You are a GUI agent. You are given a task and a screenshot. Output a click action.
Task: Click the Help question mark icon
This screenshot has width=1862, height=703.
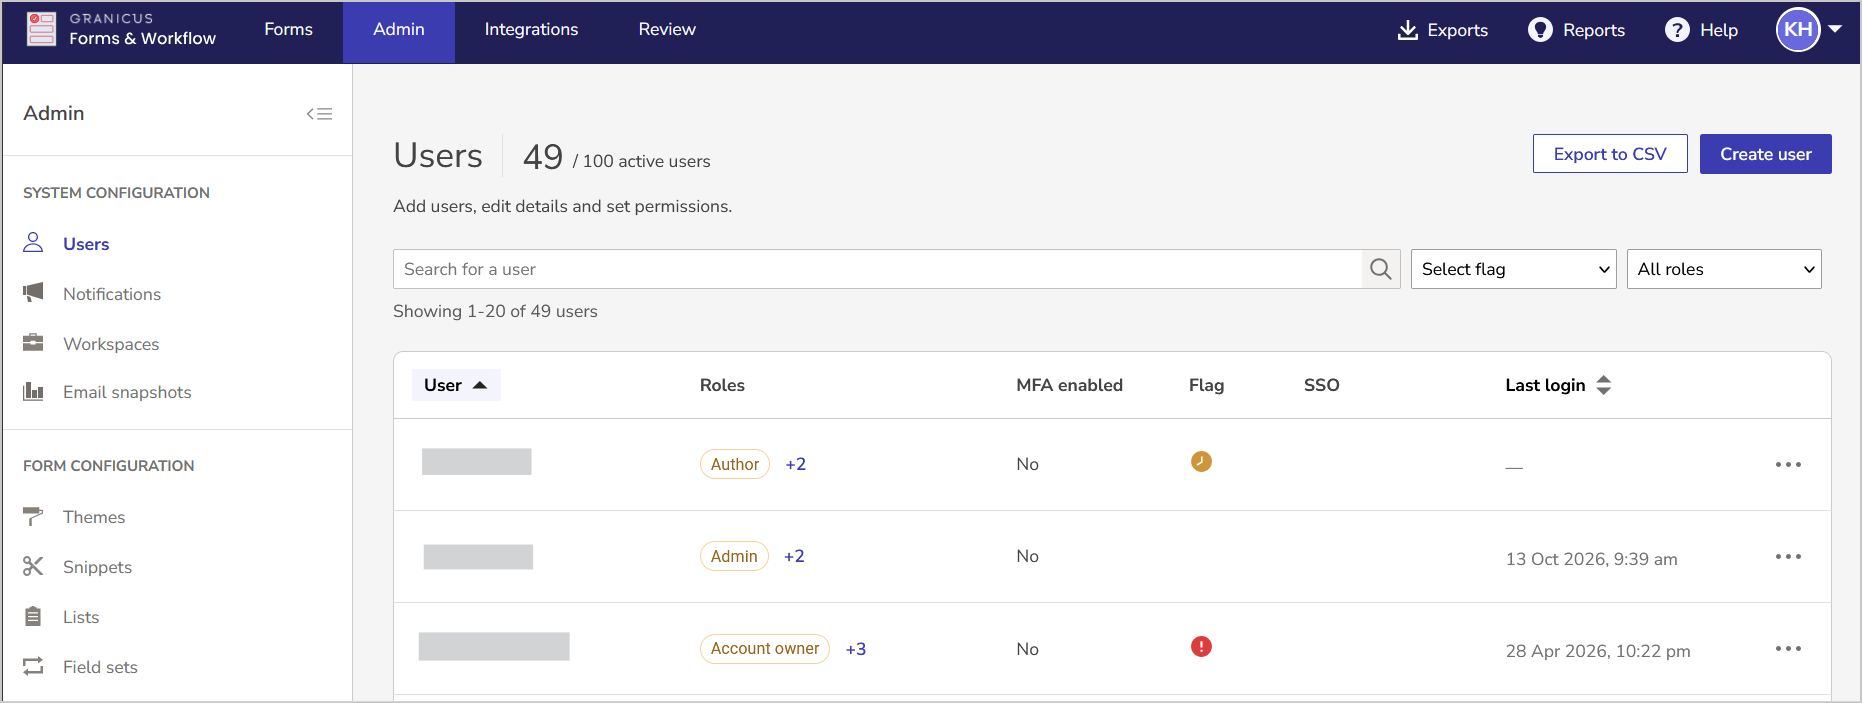click(x=1677, y=30)
